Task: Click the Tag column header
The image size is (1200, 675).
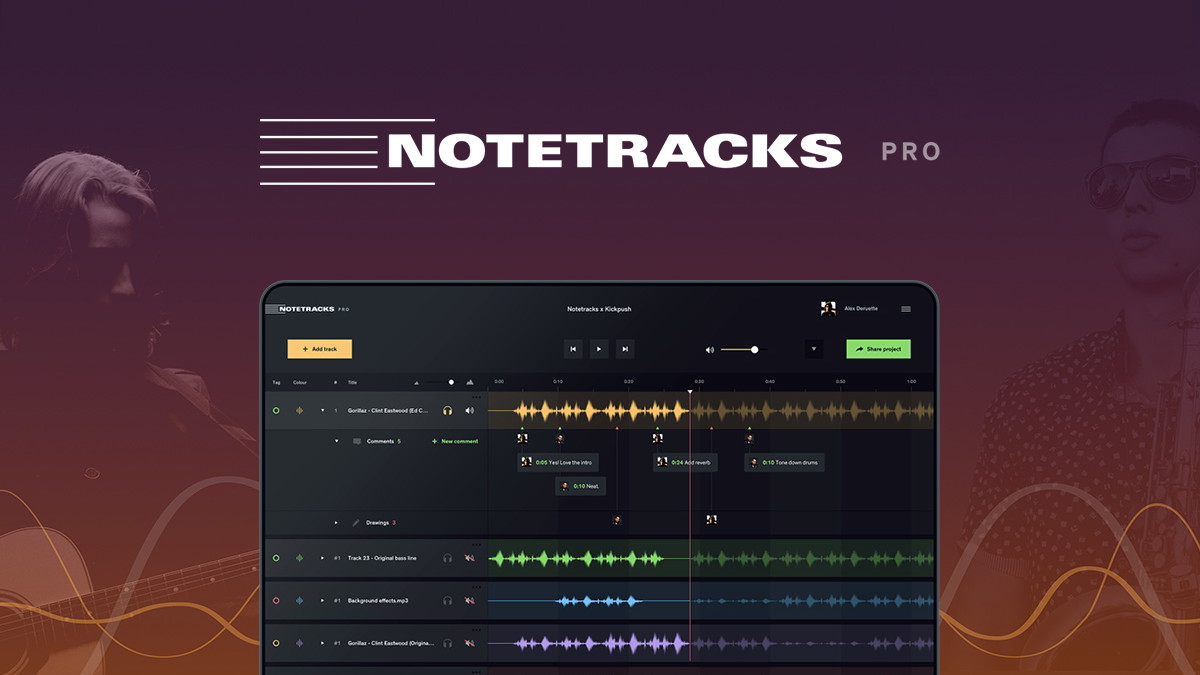Action: (x=277, y=382)
